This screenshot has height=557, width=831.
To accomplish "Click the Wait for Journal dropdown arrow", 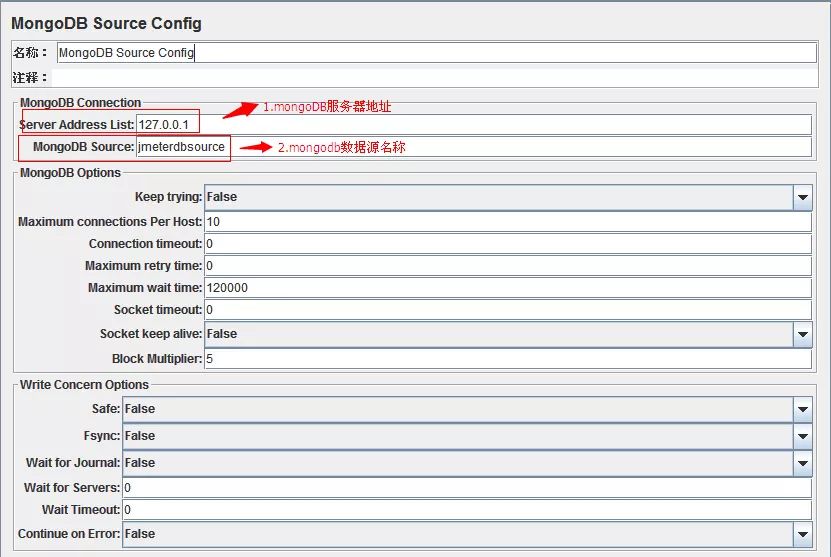I will (x=802, y=463).
